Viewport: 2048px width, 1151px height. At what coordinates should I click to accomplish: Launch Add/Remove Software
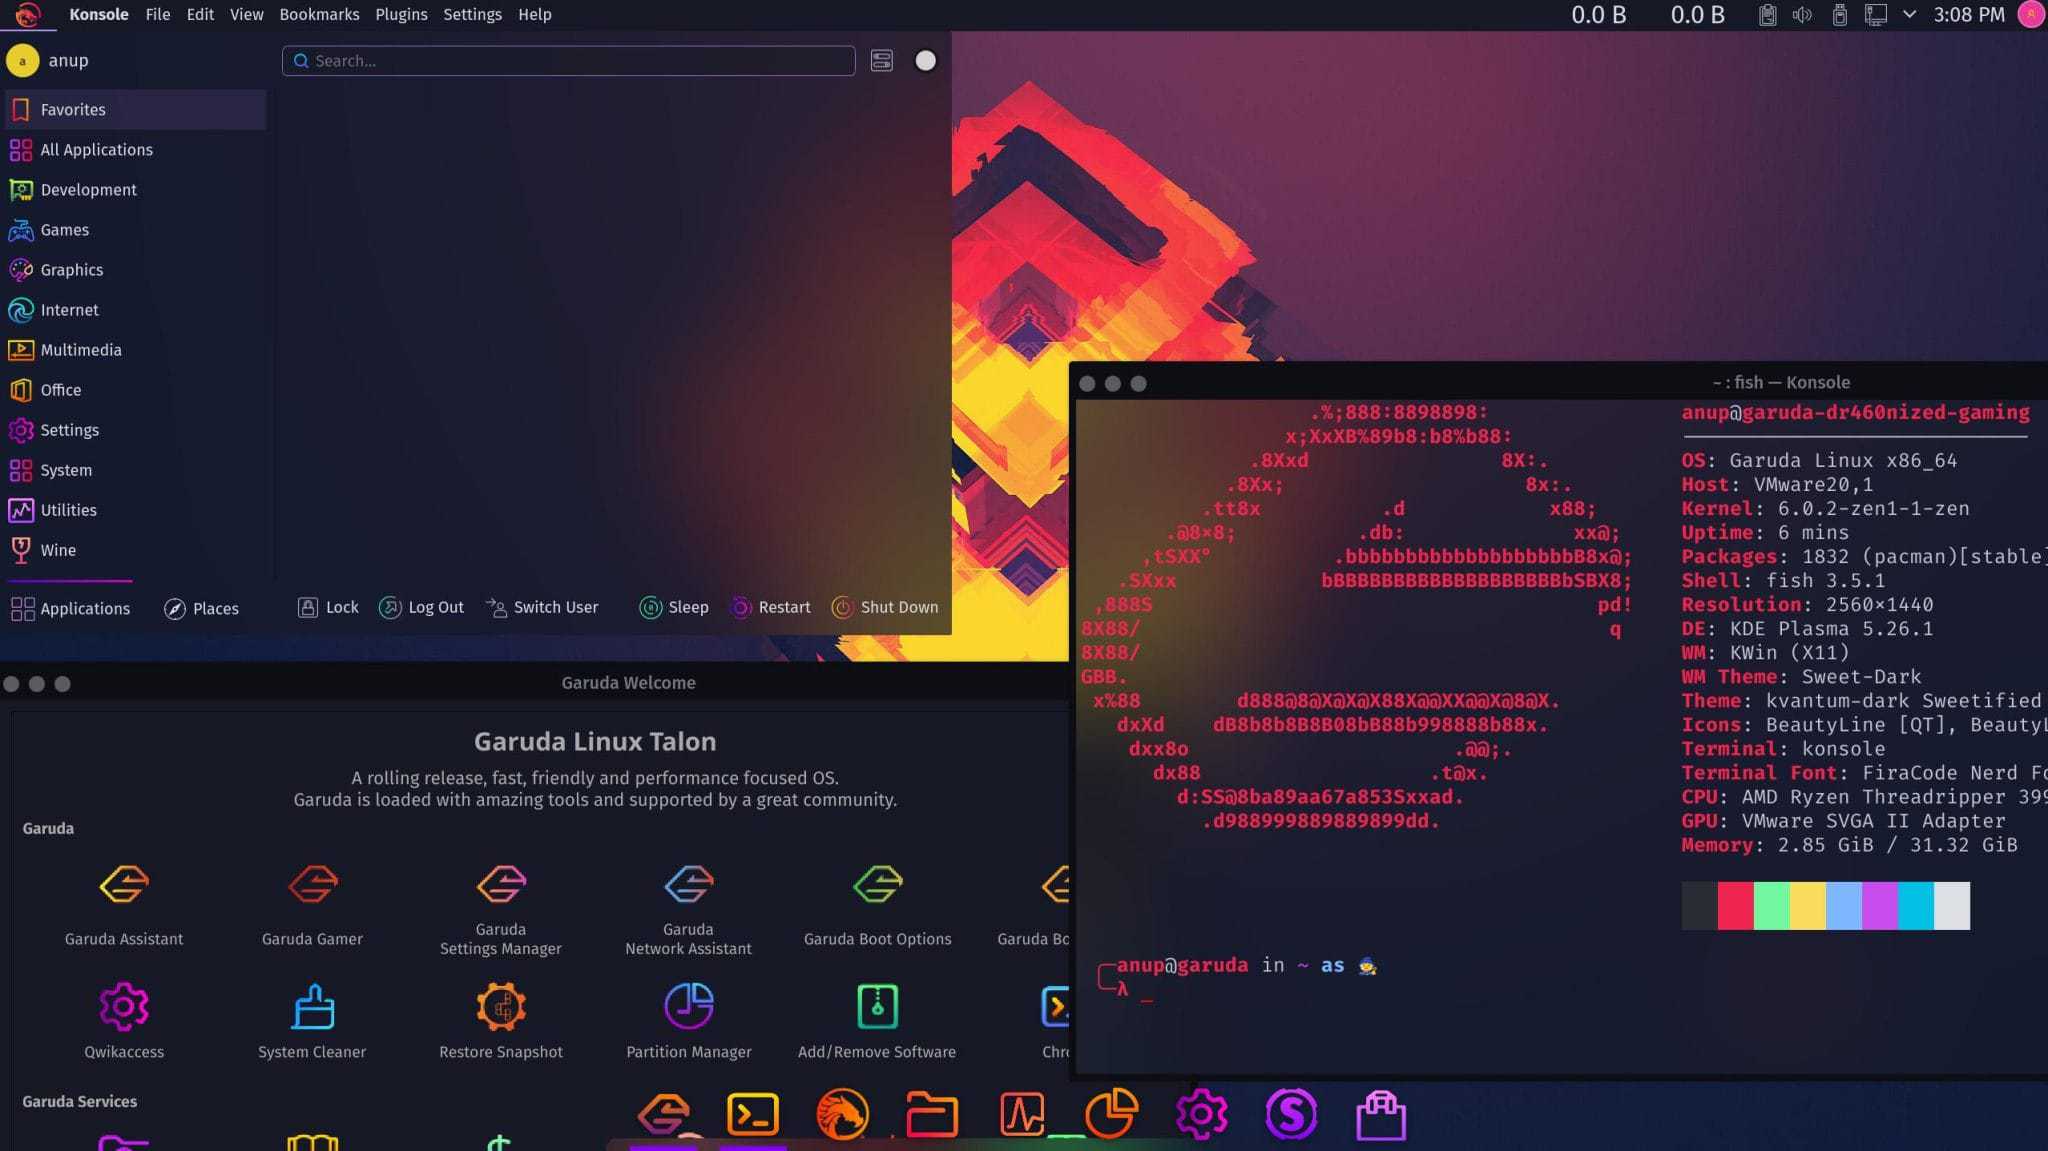click(x=877, y=1007)
